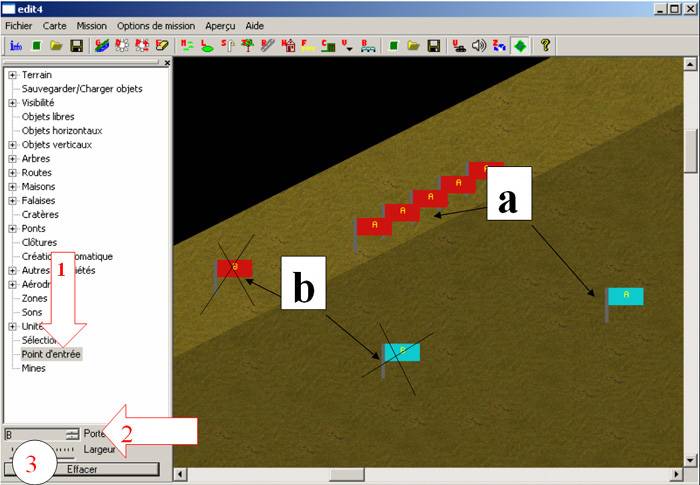Click the Porte spinner arrows
Image resolution: width=700 pixels, height=485 pixels.
pos(72,434)
